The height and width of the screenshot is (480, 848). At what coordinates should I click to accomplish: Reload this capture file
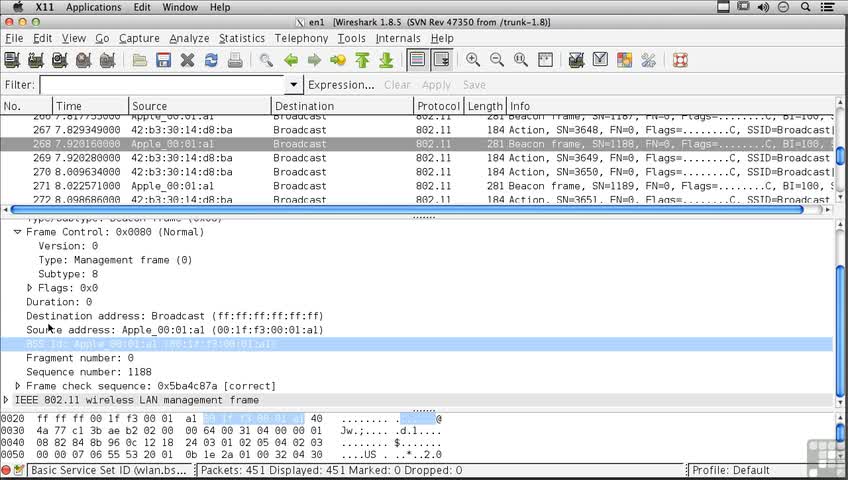tap(211, 60)
